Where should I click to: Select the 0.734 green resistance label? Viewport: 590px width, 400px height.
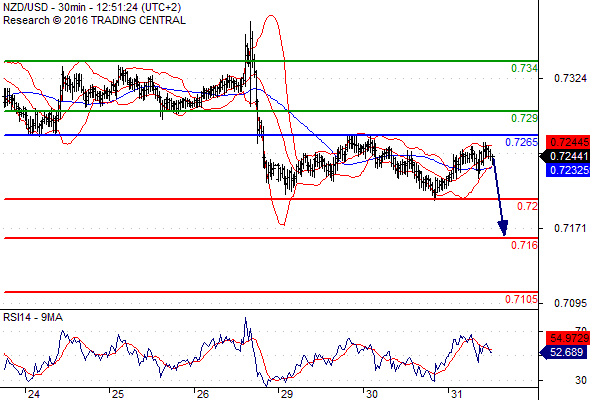click(524, 68)
